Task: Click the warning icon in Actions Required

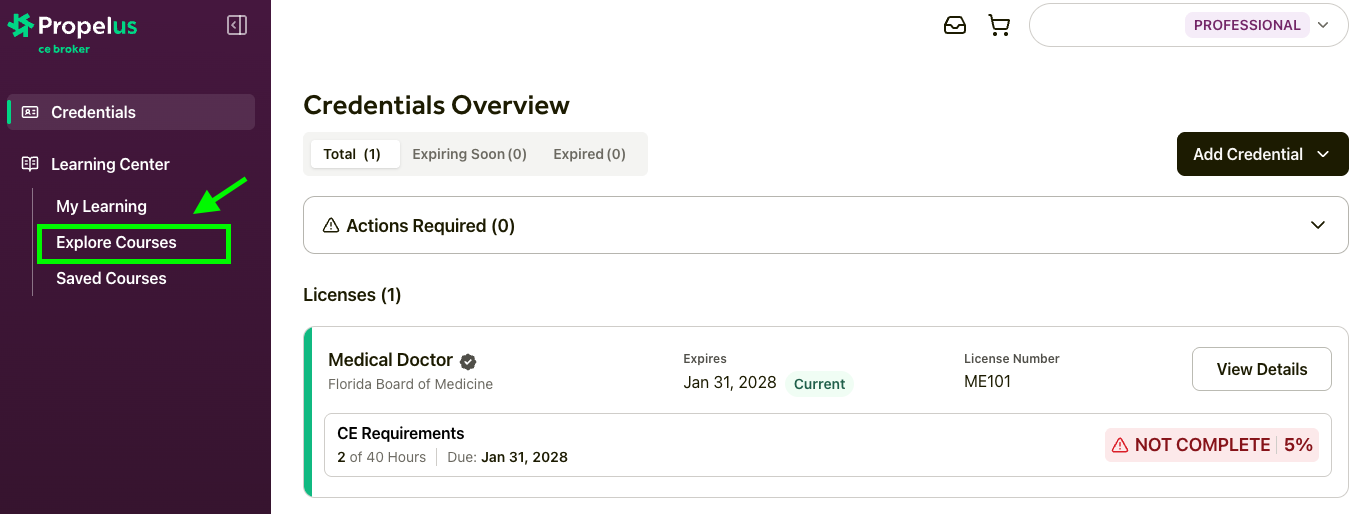Action: pyautogui.click(x=331, y=226)
